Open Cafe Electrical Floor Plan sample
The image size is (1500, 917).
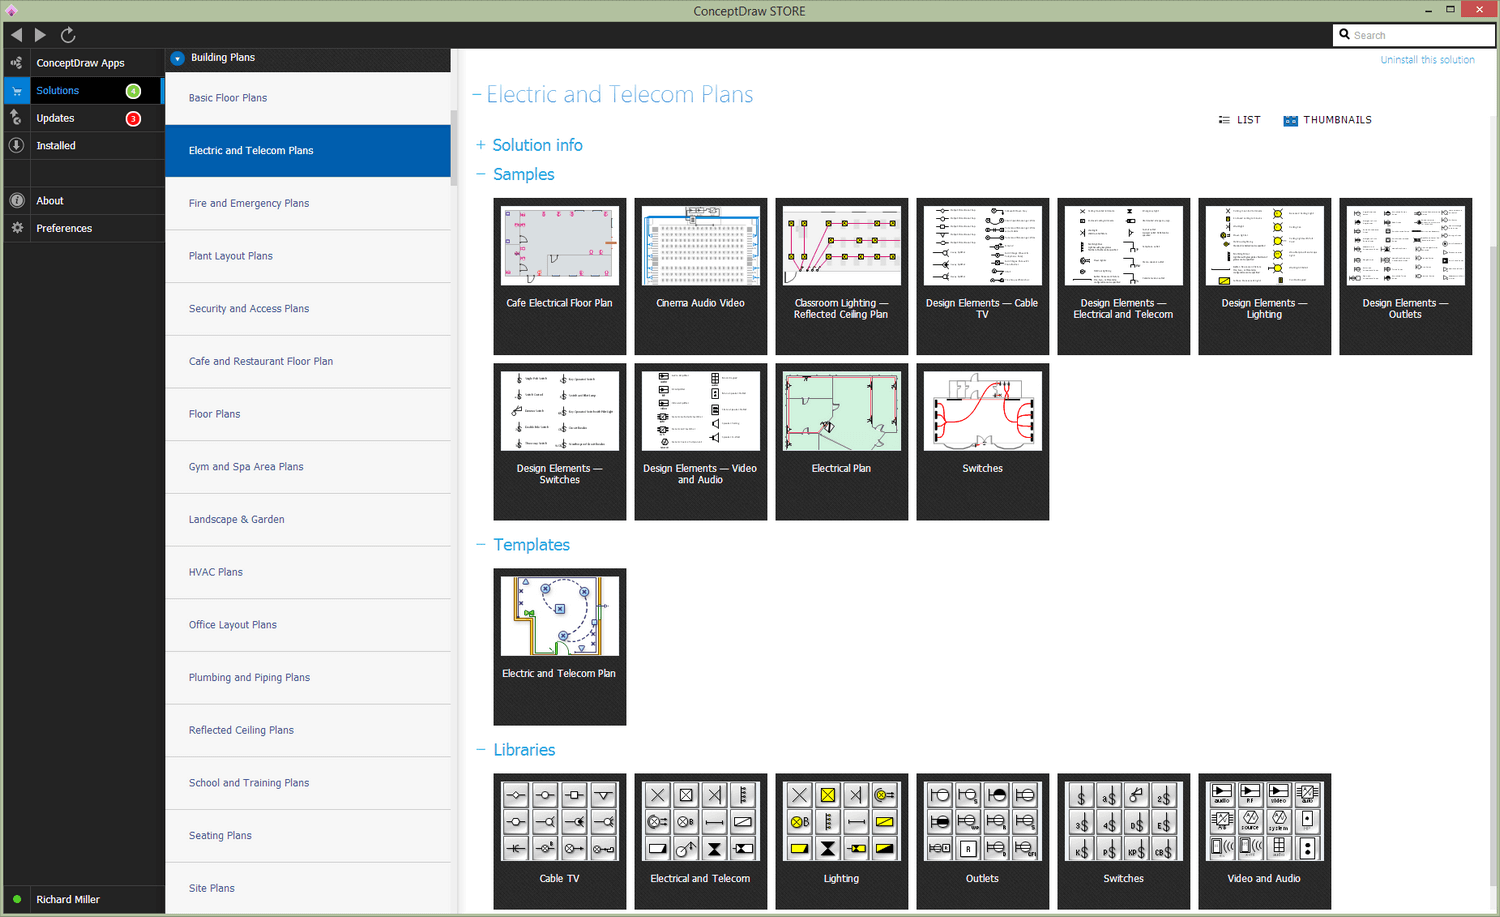[560, 276]
